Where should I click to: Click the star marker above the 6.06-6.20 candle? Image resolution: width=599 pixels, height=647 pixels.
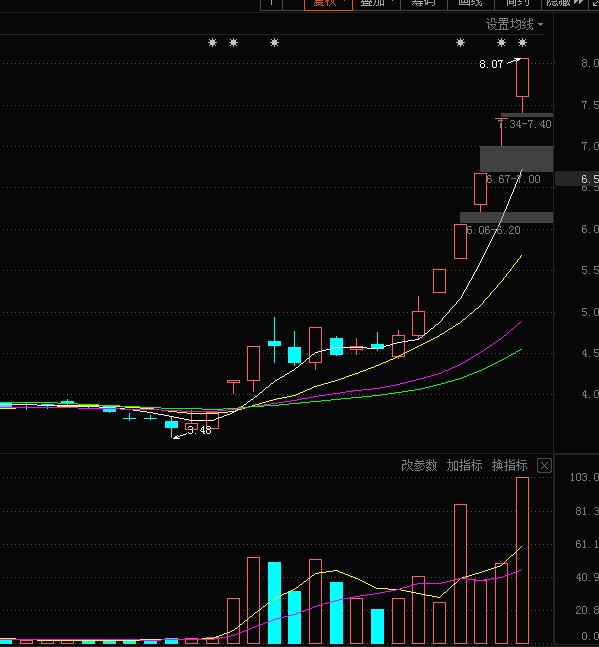[x=460, y=43]
